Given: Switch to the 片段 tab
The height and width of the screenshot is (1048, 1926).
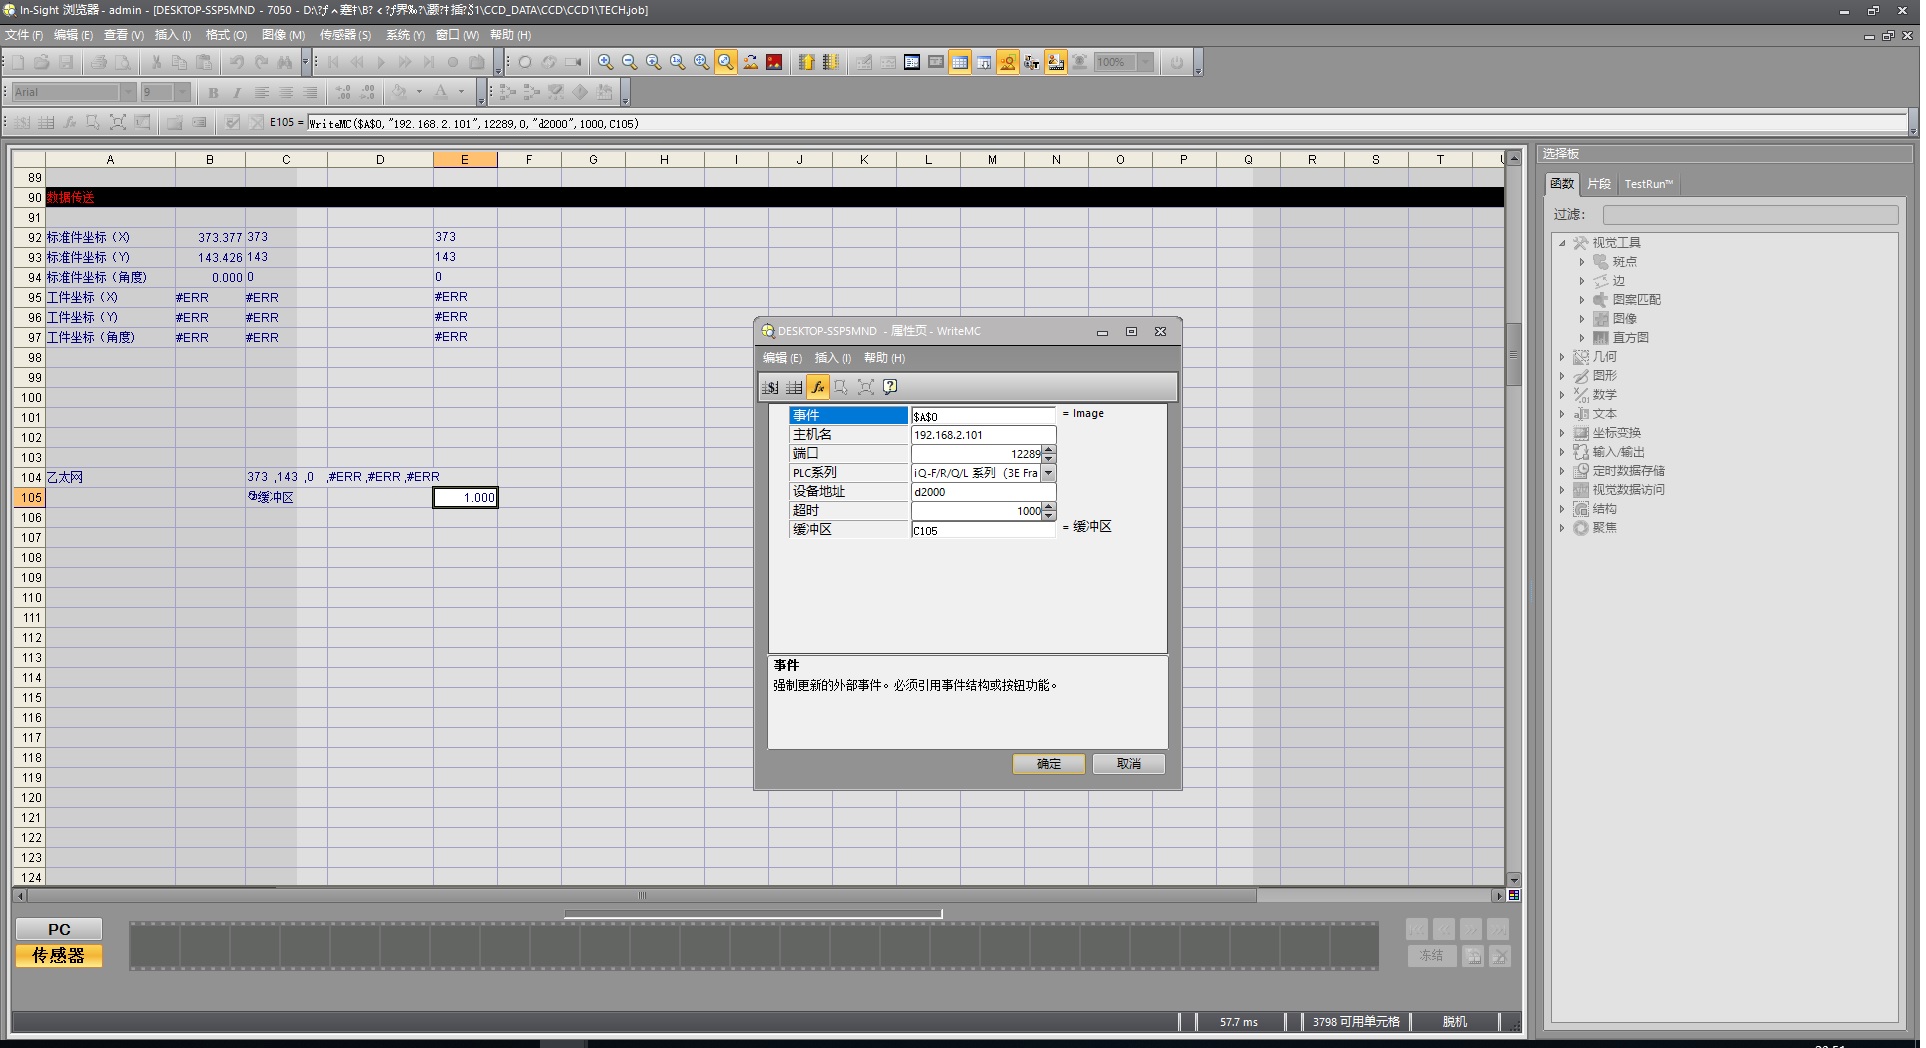Looking at the screenshot, I should click(1599, 184).
